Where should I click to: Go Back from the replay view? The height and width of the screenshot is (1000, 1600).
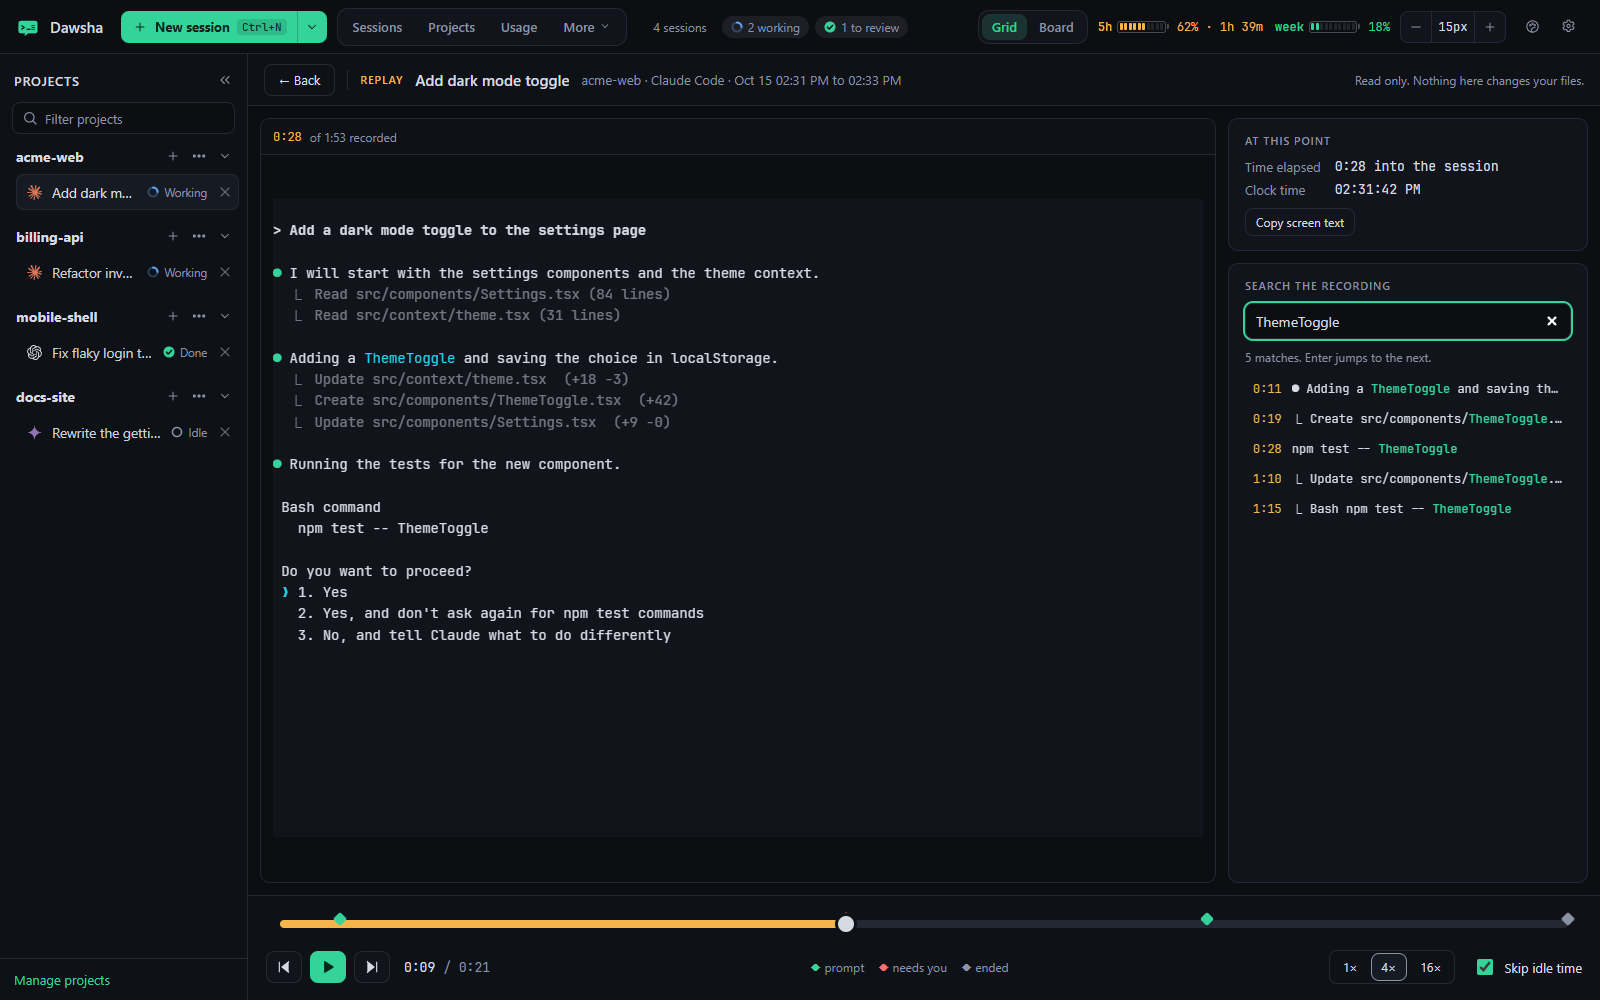click(299, 80)
